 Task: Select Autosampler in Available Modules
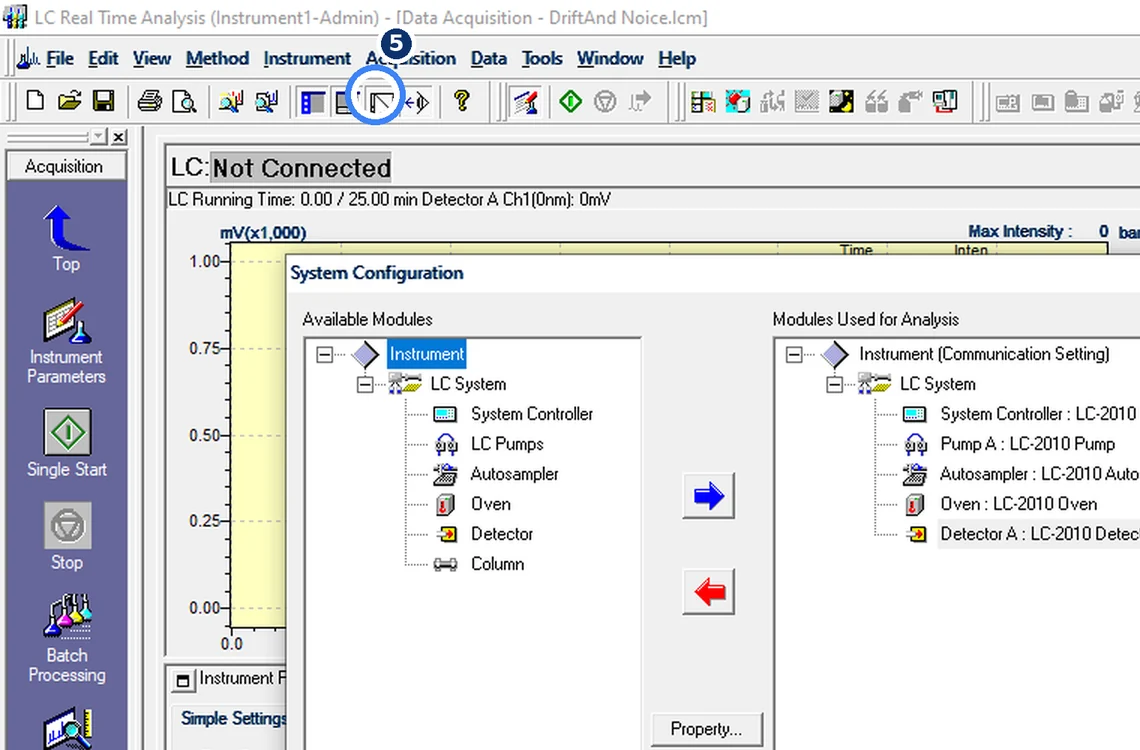click(x=514, y=474)
